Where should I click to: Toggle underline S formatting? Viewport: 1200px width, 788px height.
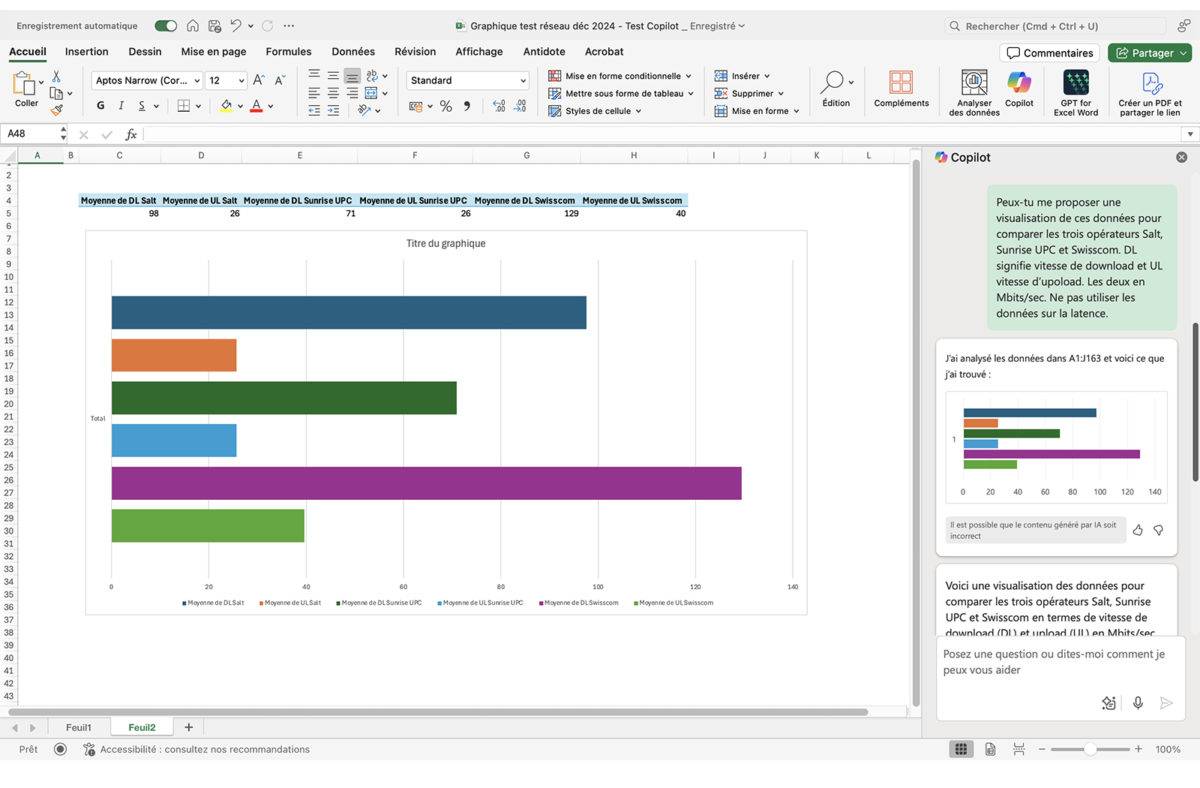[142, 105]
